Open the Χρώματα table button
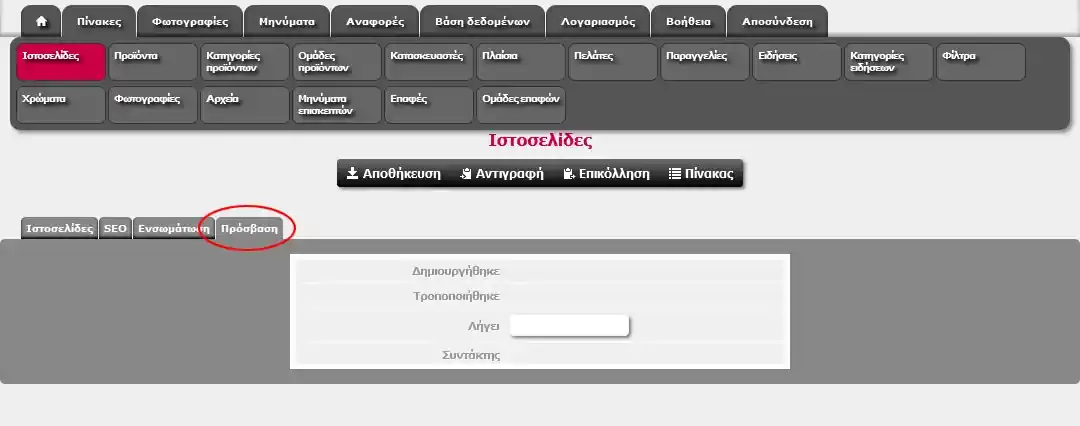1080x426 pixels. [60, 105]
